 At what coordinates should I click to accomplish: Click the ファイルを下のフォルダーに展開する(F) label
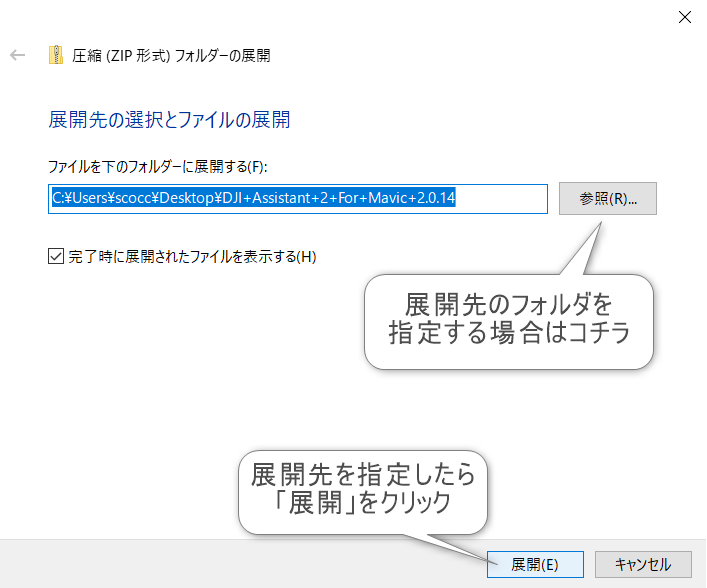[158, 166]
